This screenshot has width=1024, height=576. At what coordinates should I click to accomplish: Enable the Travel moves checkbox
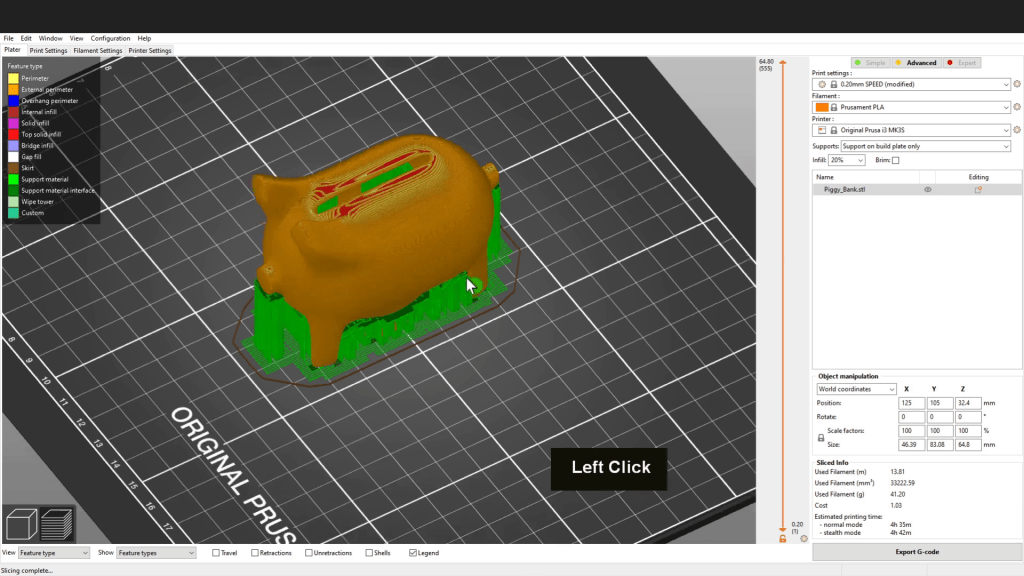click(216, 553)
